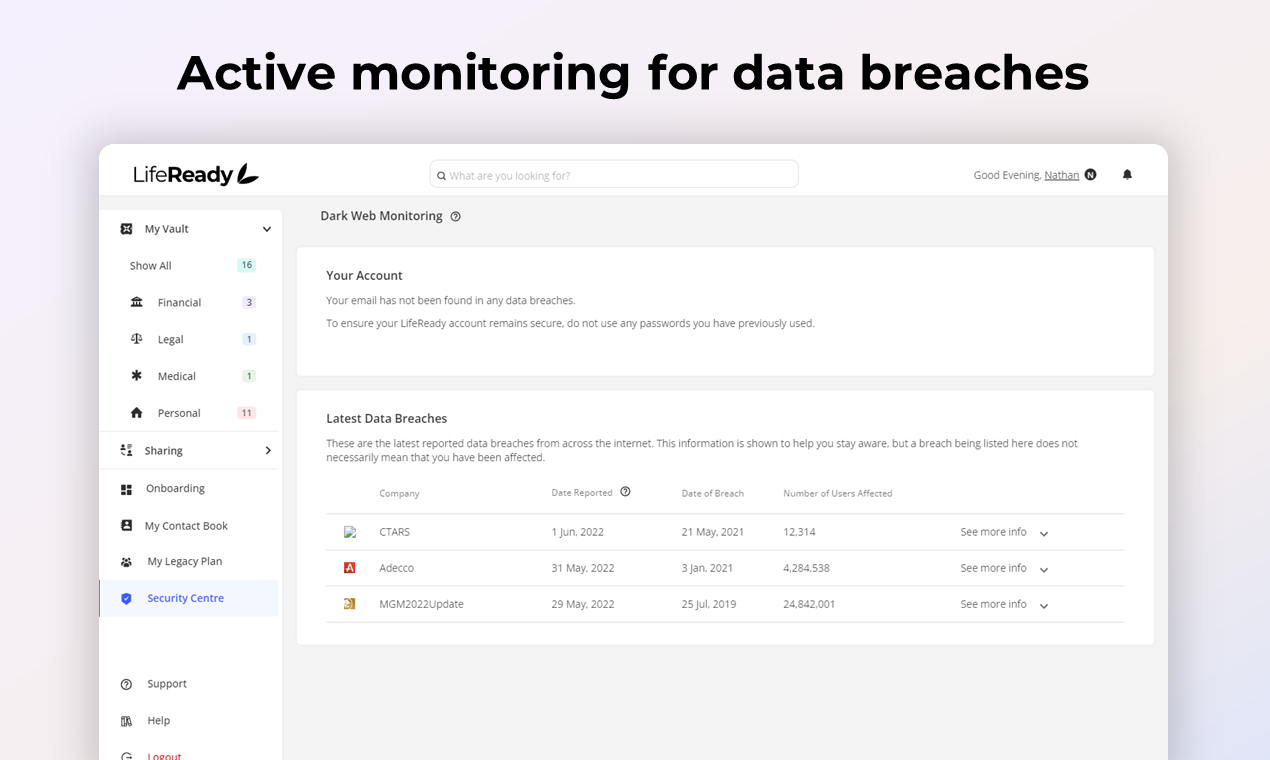Open the Financial category
Image resolution: width=1270 pixels, height=760 pixels.
point(179,303)
